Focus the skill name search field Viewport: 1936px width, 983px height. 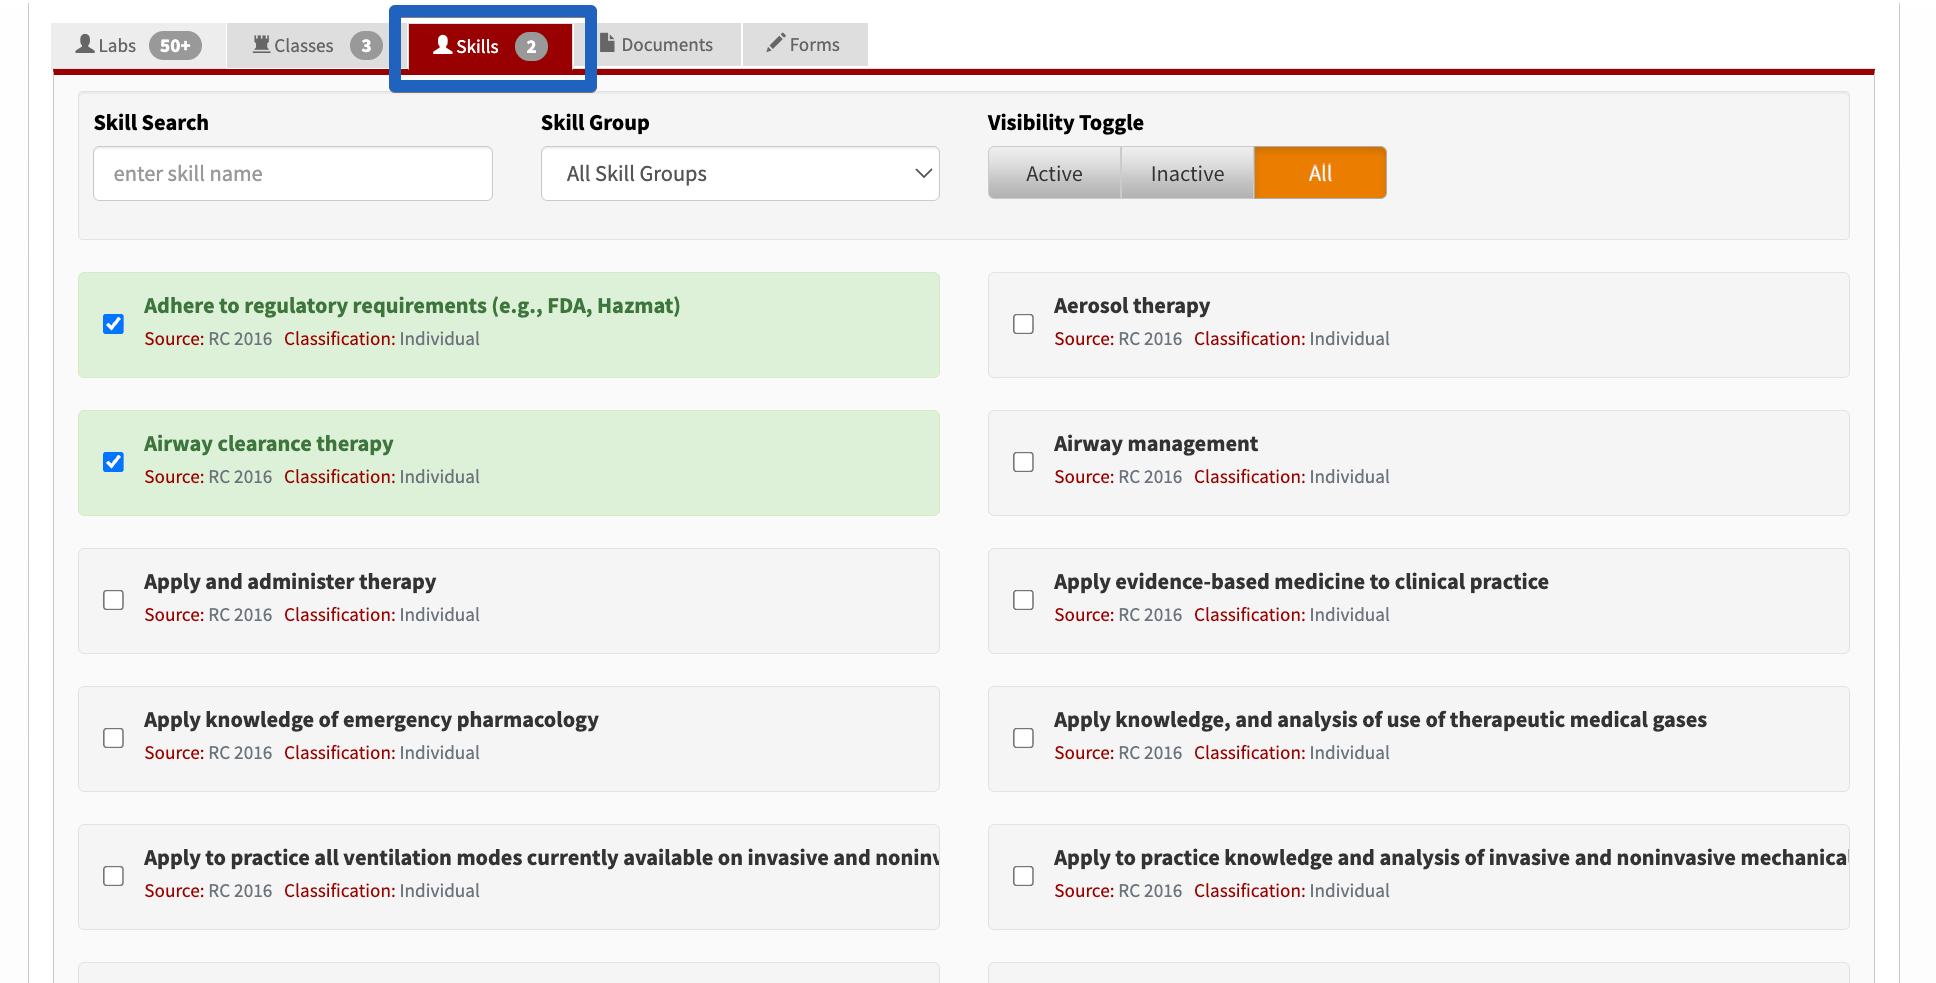click(293, 174)
